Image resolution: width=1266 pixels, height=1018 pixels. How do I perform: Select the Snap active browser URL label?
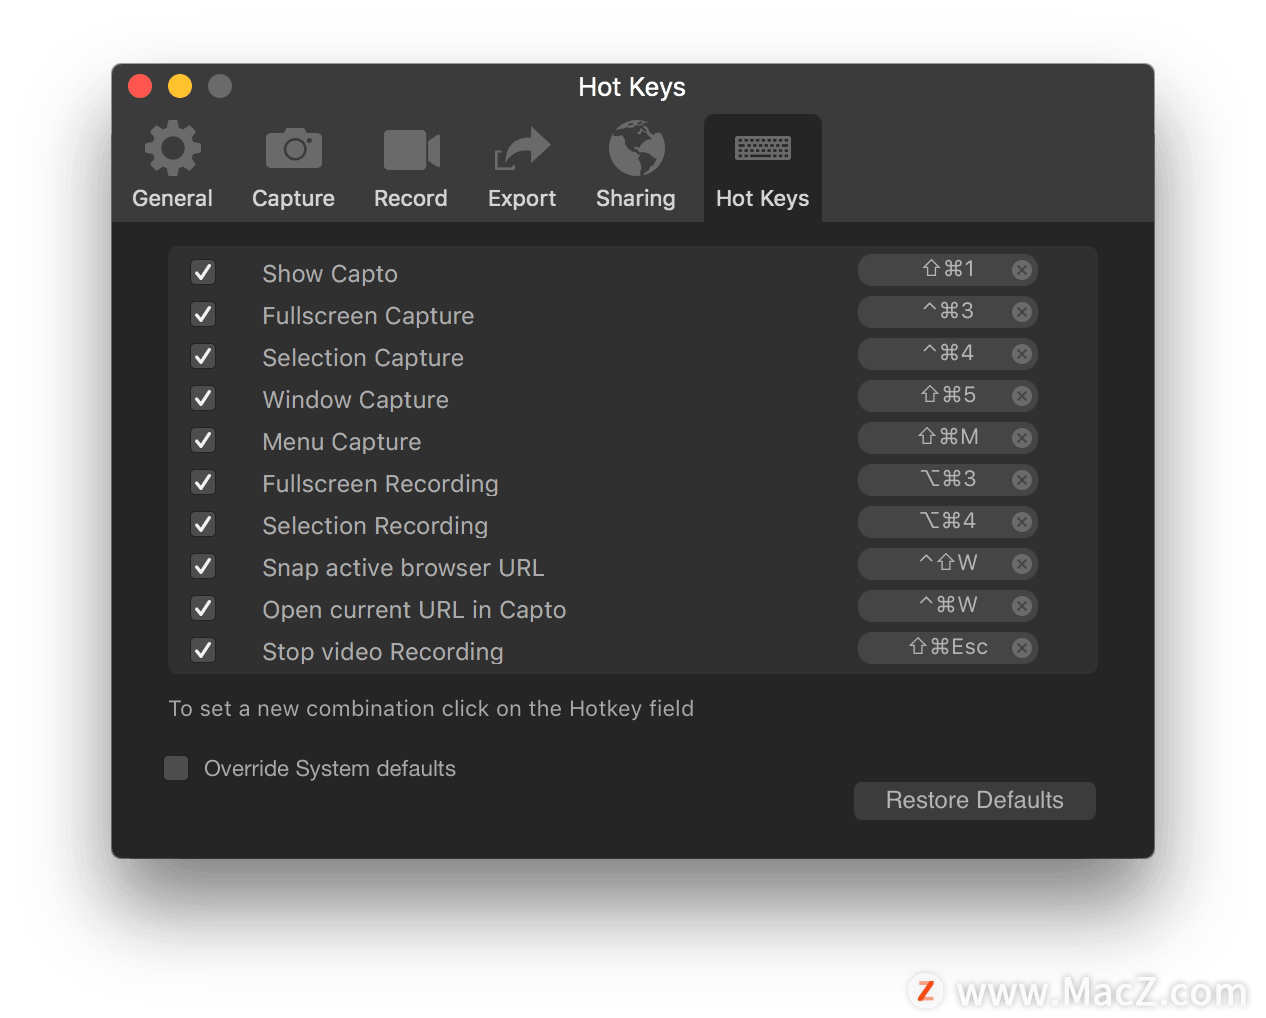403,568
